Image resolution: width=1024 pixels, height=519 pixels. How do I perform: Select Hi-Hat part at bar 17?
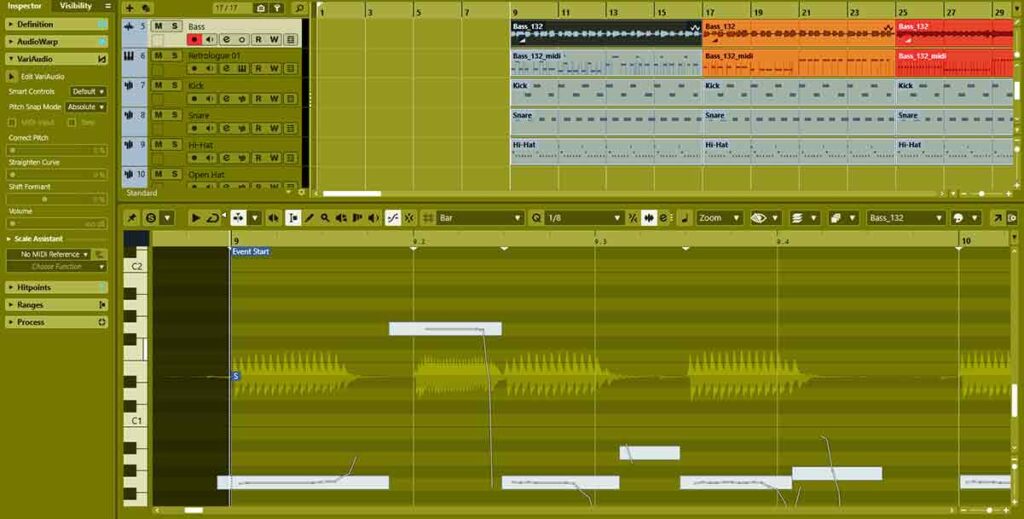[x=799, y=151]
